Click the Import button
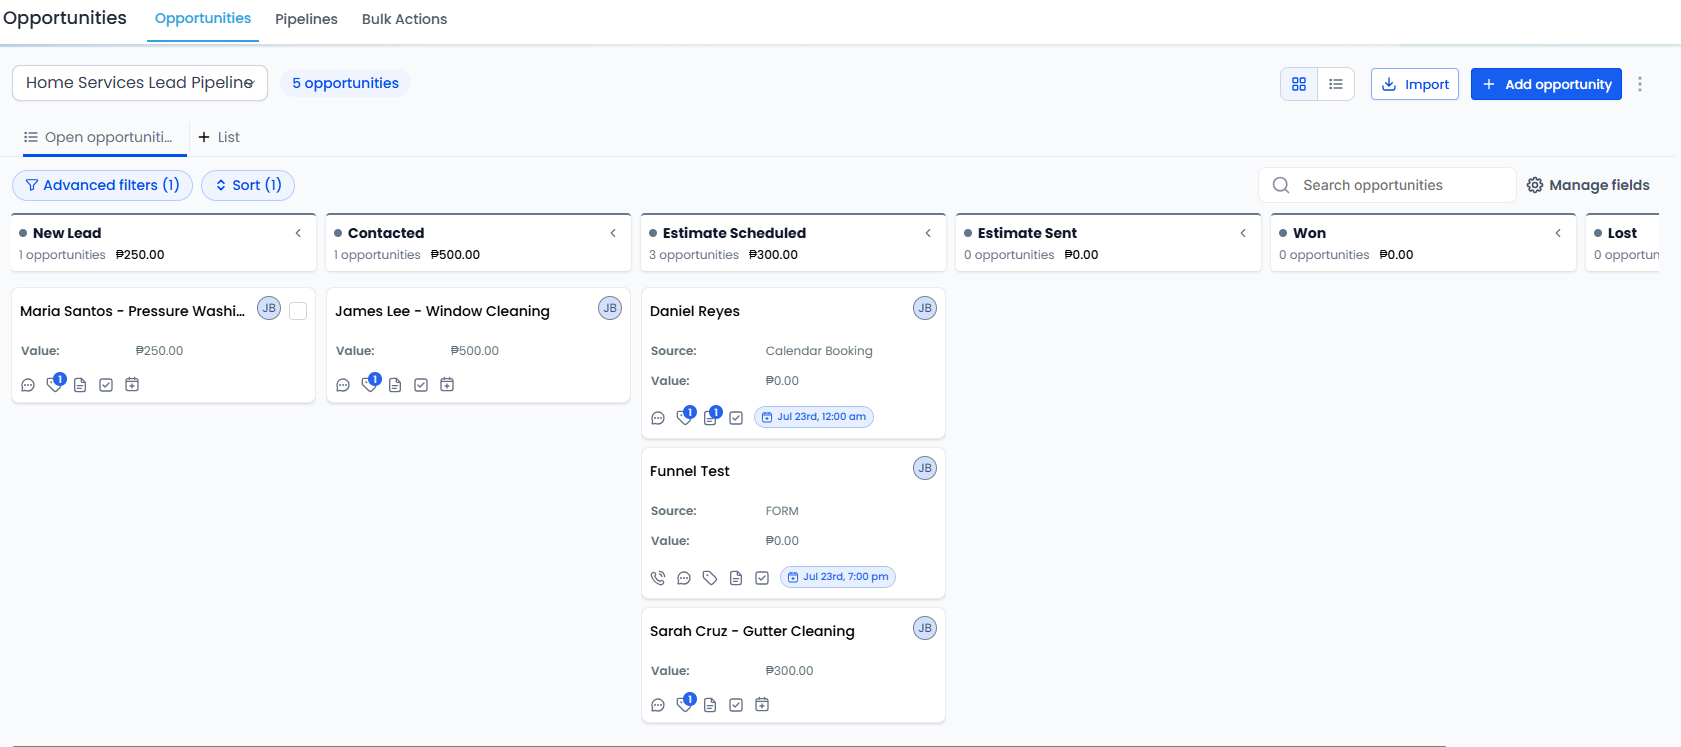The image size is (1681, 747). click(x=1415, y=84)
